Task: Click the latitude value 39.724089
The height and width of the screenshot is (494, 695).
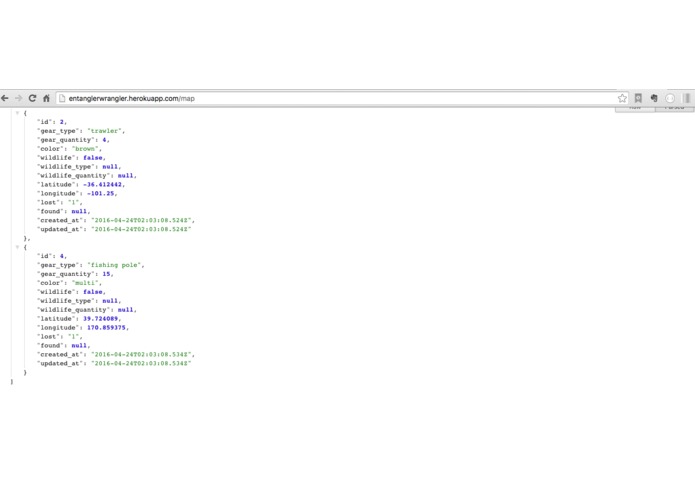Action: (101, 319)
